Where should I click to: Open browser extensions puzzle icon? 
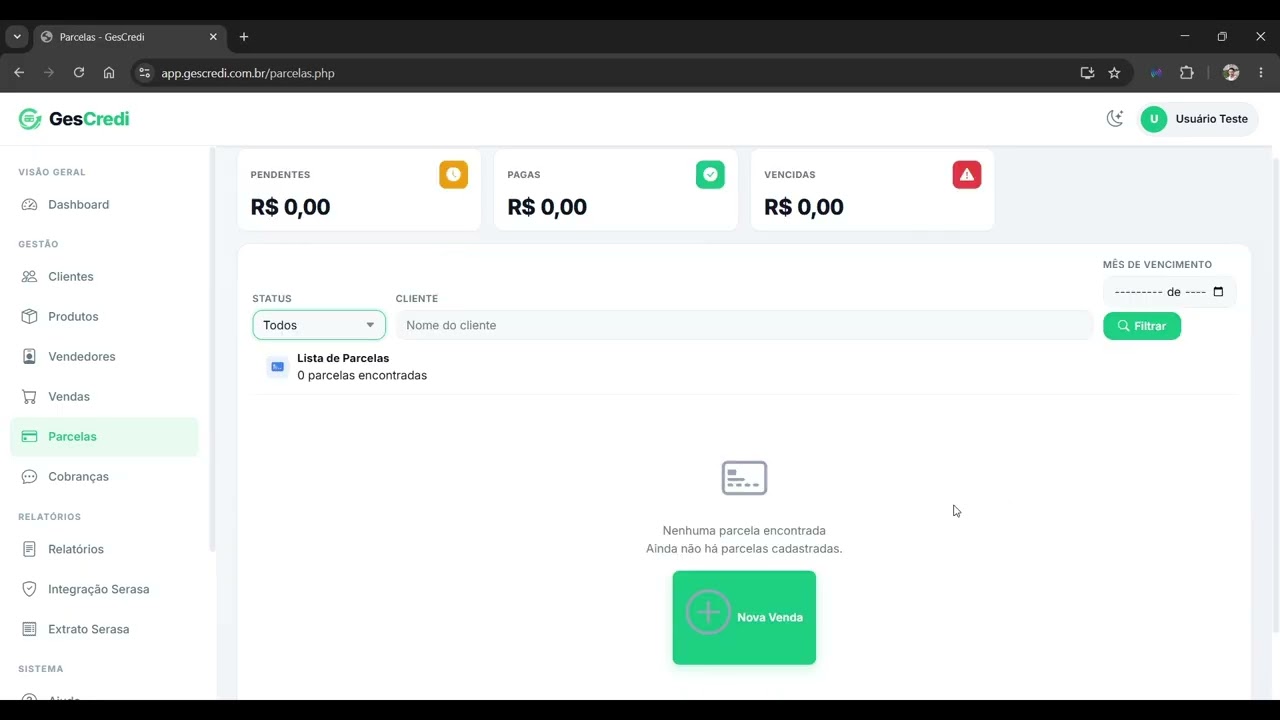[x=1187, y=73]
